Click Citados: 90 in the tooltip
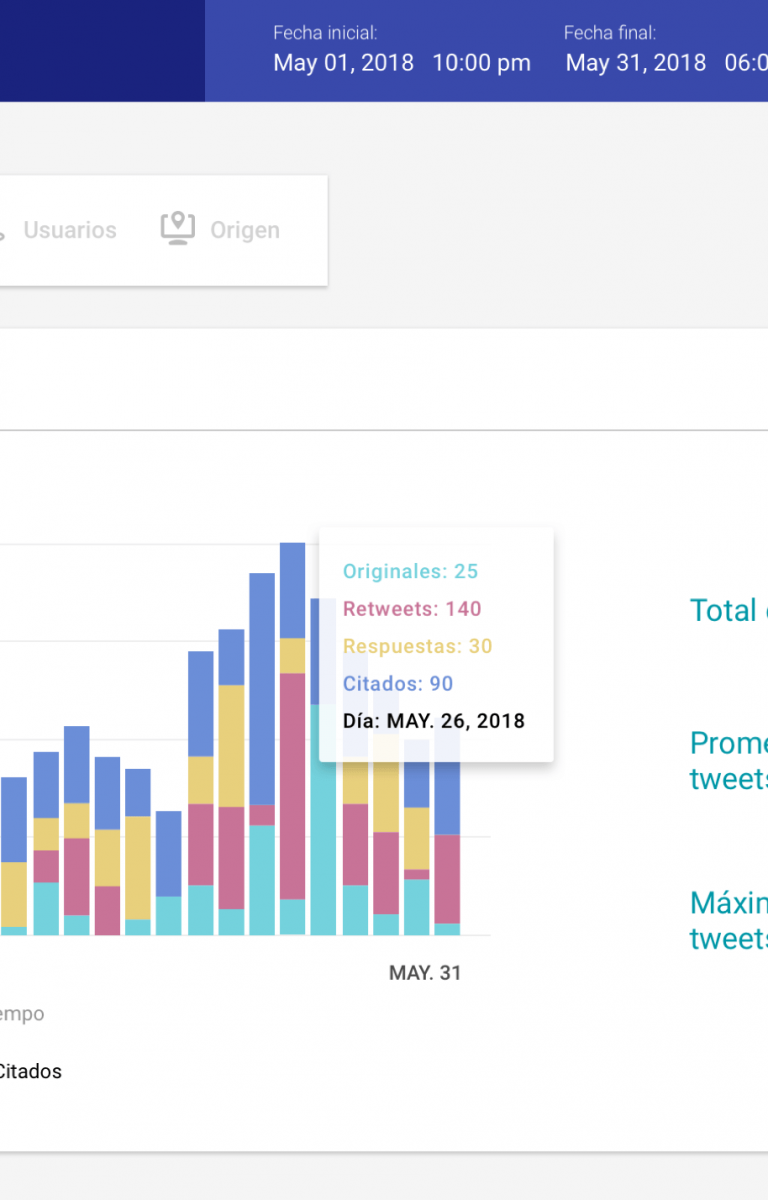 coord(397,684)
